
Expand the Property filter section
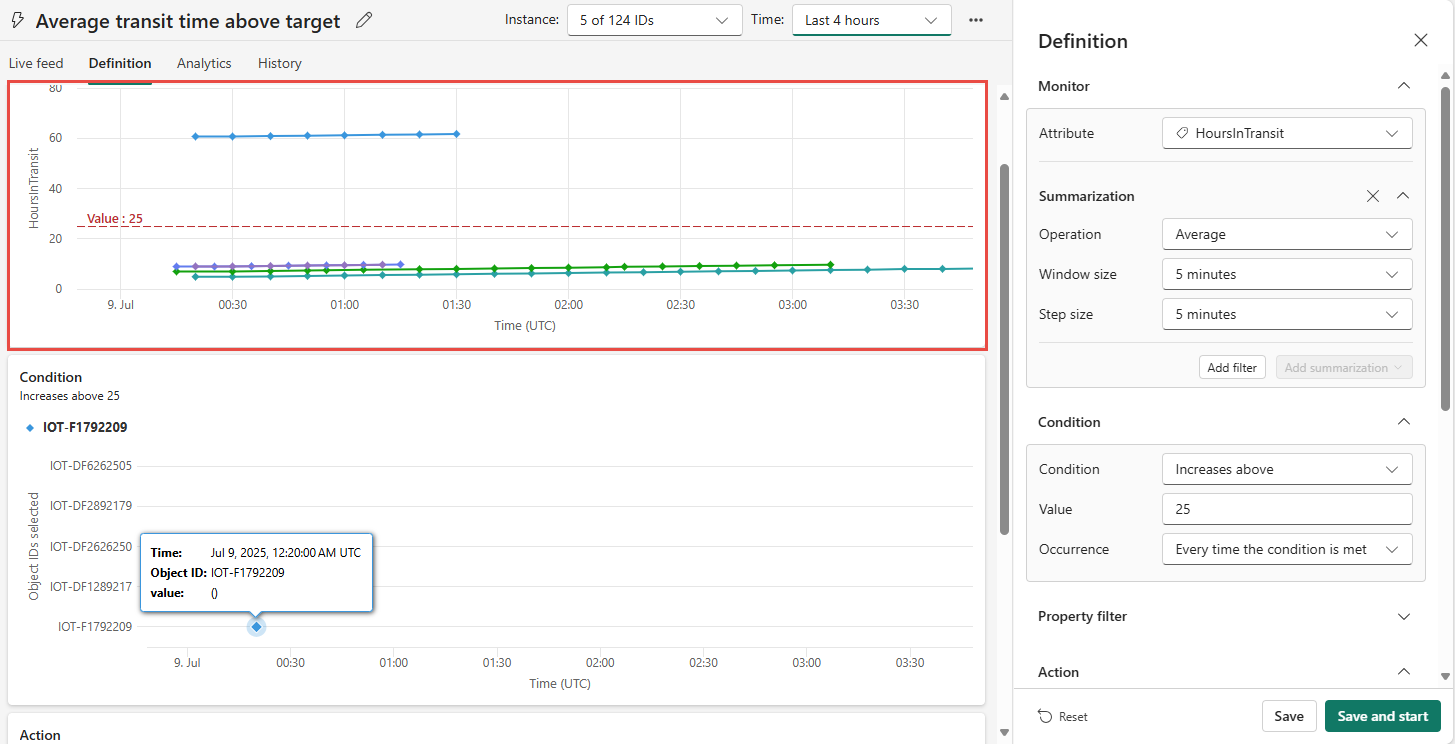[x=1403, y=616]
